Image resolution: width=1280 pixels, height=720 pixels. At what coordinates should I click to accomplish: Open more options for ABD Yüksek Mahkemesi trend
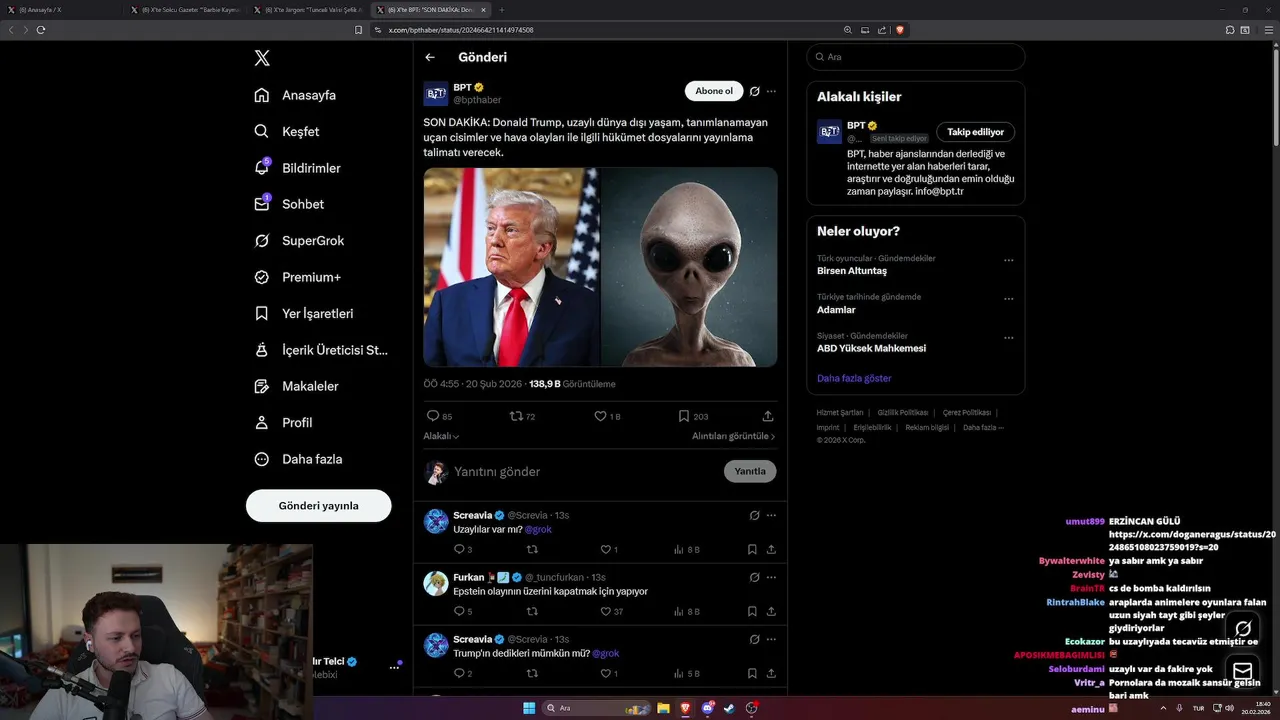click(1008, 338)
